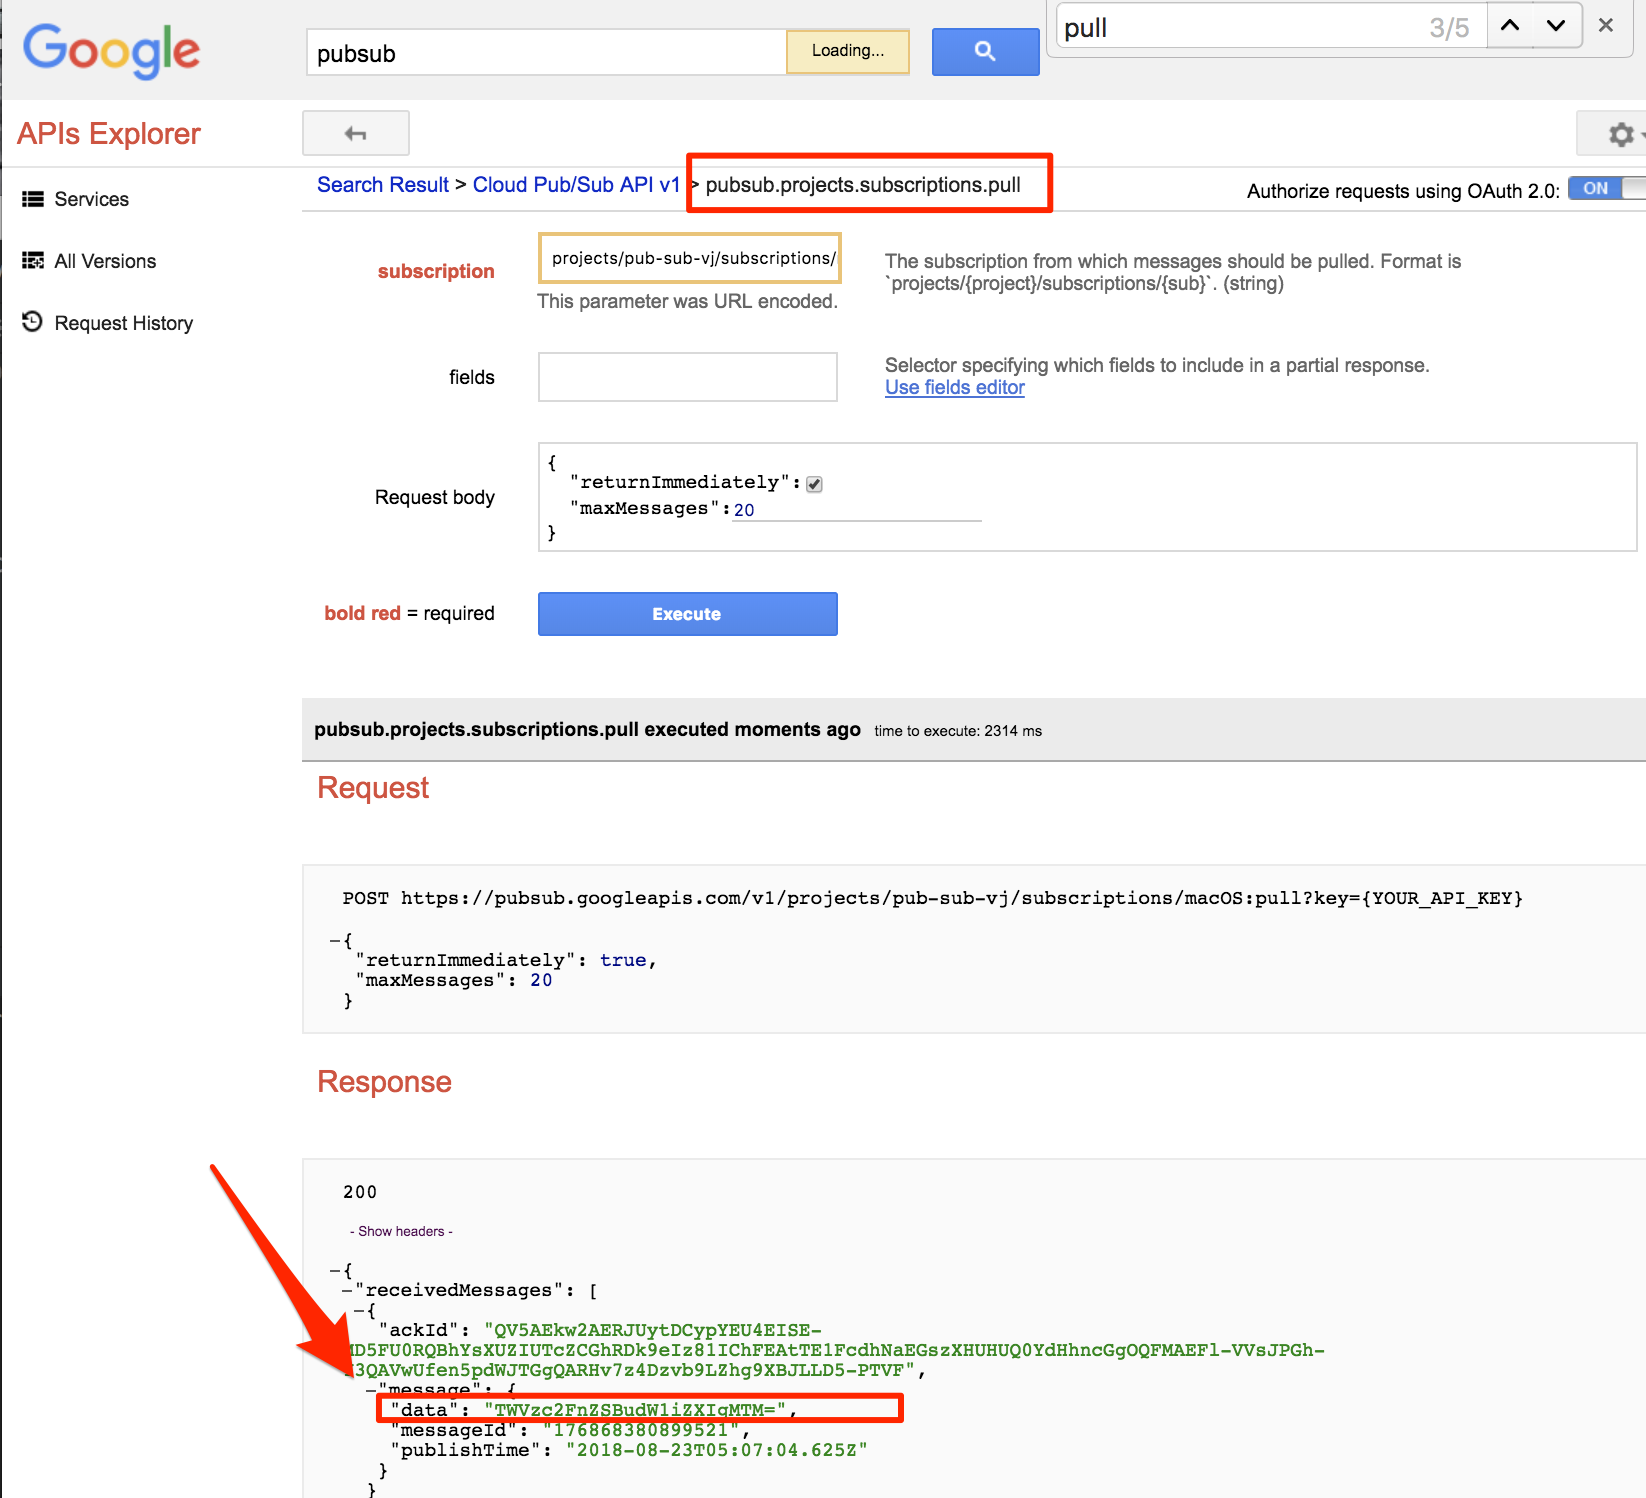Viewport: 1646px width, 1498px height.
Task: Click the 'time to execute: 2314 ms' text
Action: [958, 731]
